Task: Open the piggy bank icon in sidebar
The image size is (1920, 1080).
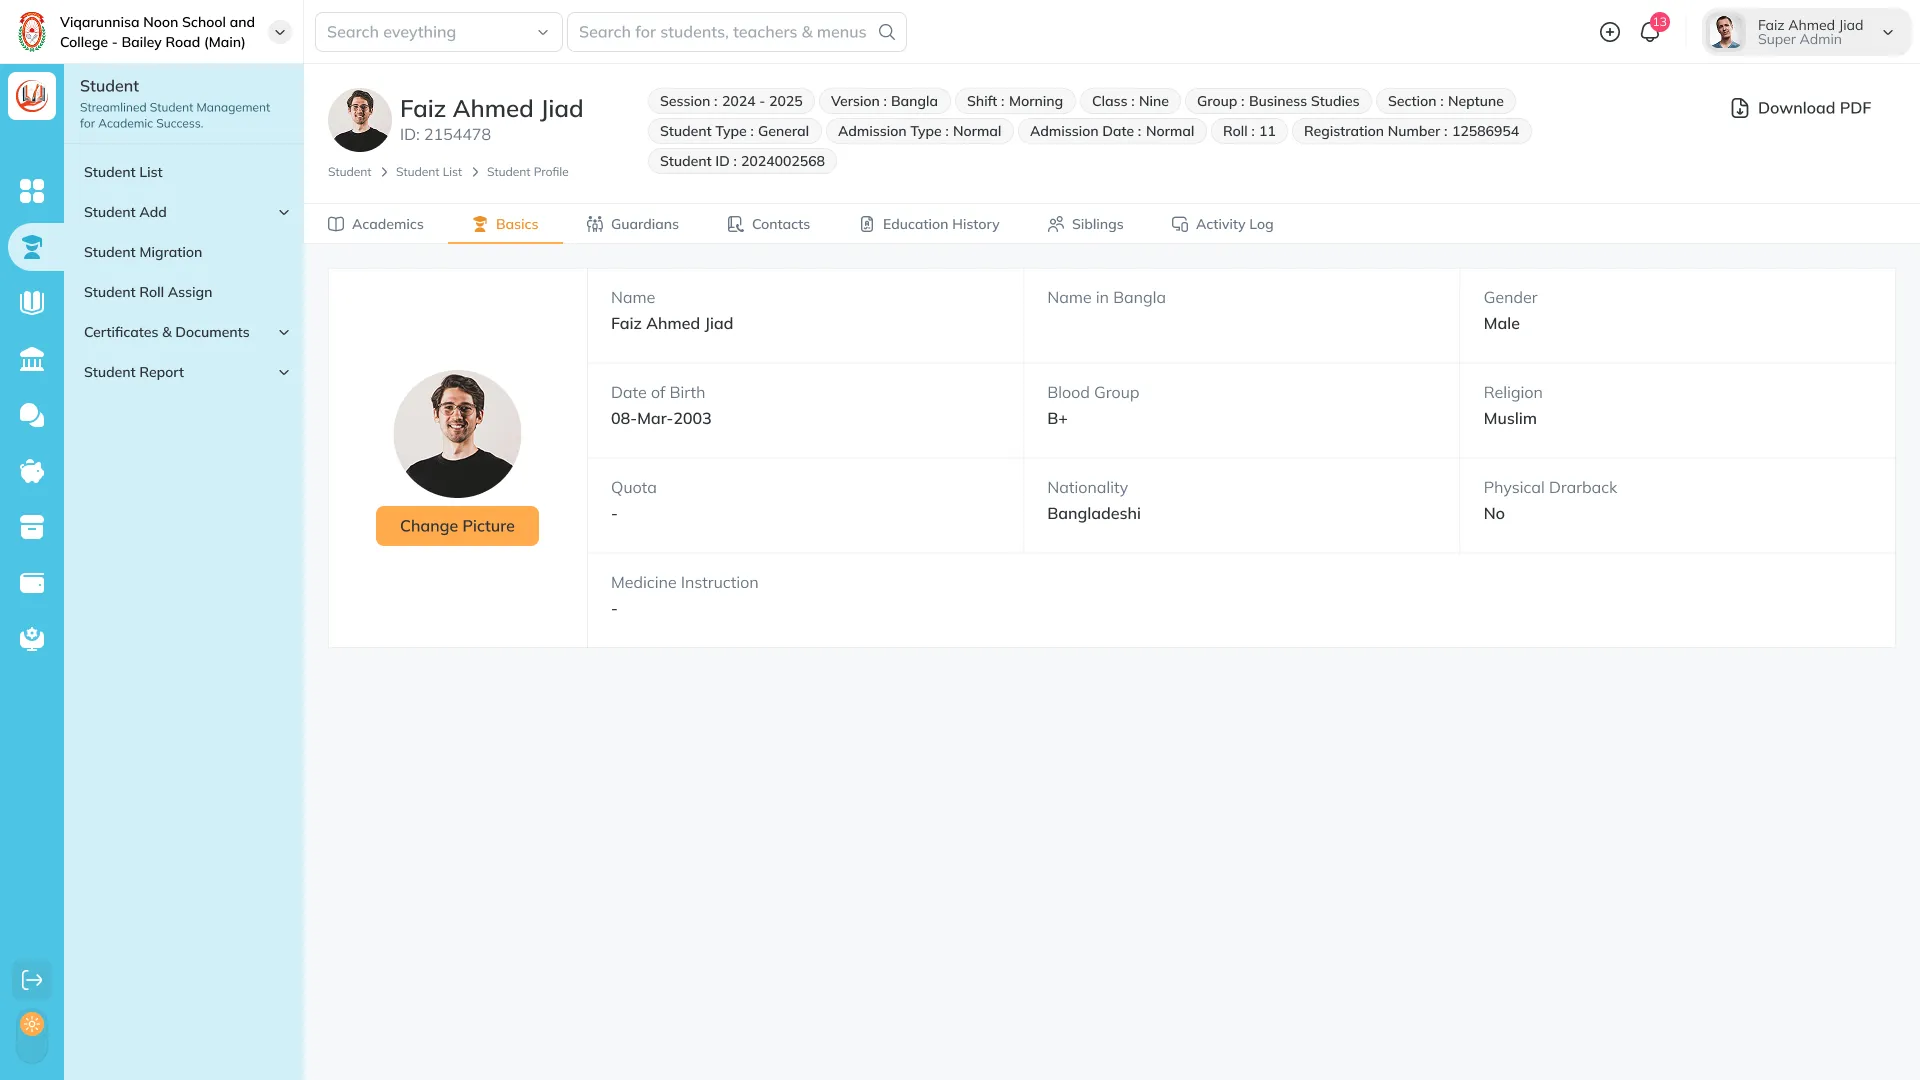Action: (32, 471)
